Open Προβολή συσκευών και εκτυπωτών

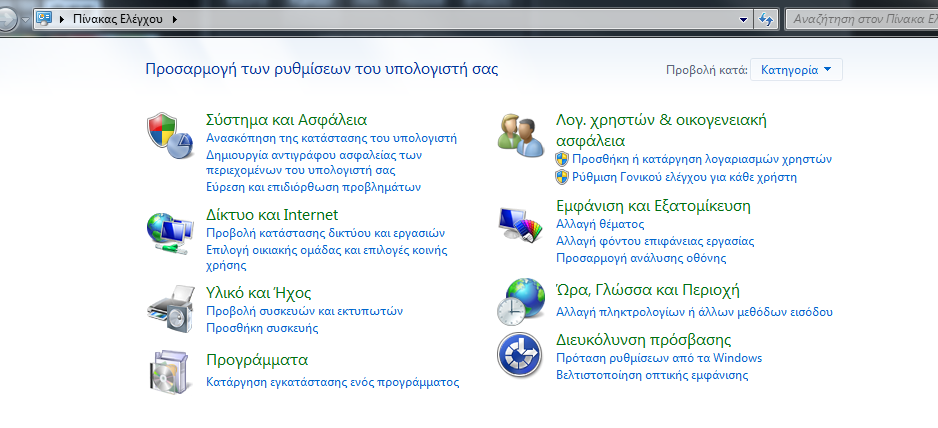[304, 311]
